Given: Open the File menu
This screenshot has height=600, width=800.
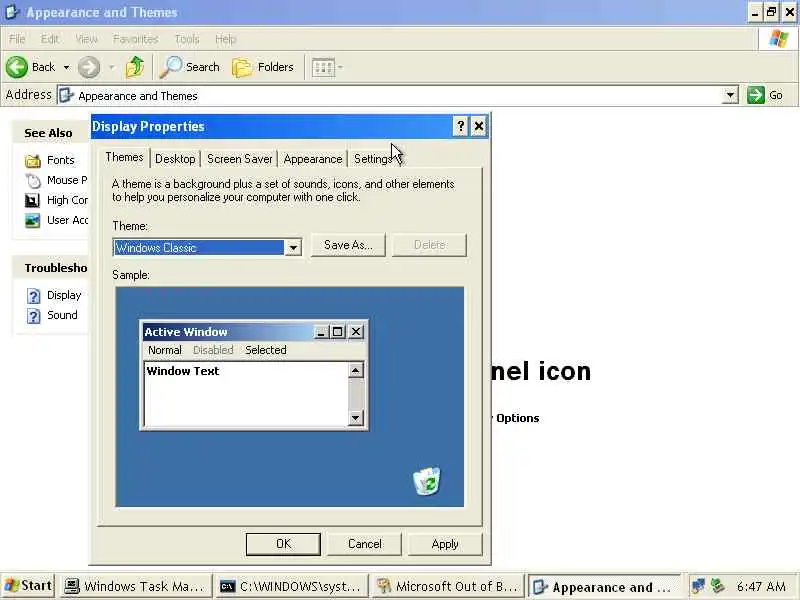Looking at the screenshot, I should [17, 39].
